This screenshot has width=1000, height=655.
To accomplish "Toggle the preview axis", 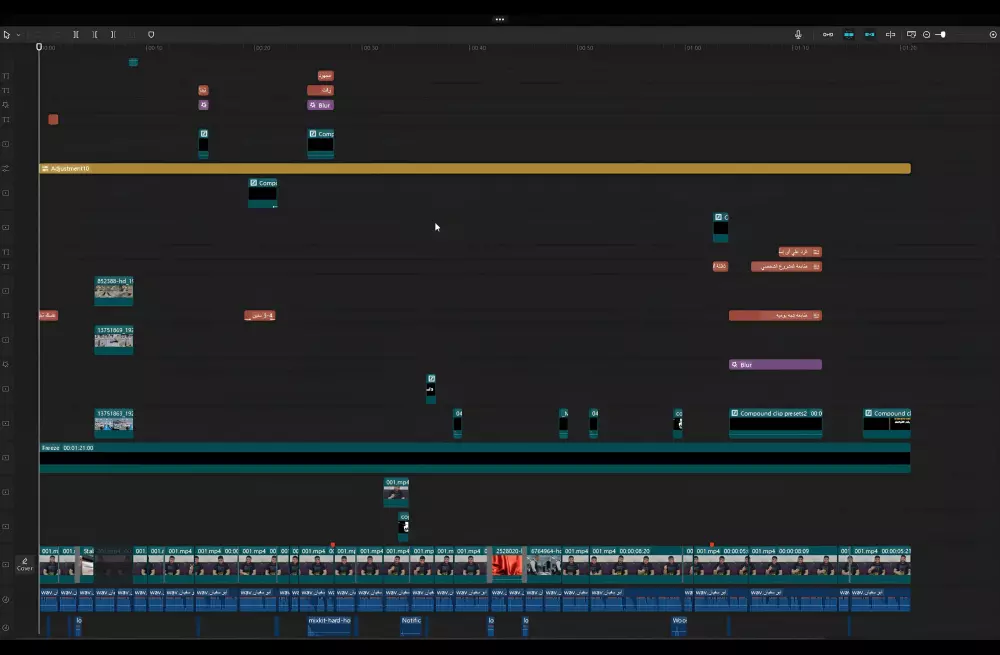I will pyautogui.click(x=890, y=34).
